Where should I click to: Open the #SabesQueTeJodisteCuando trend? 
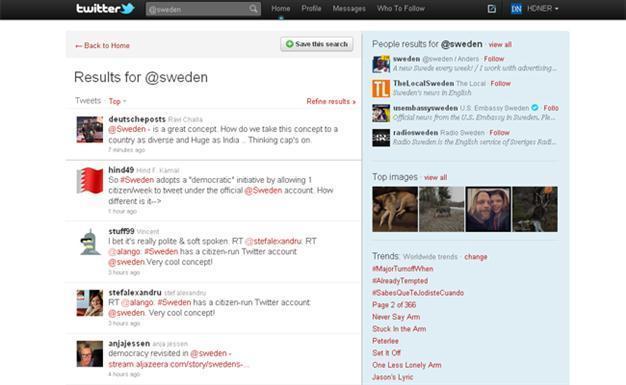[418, 293]
